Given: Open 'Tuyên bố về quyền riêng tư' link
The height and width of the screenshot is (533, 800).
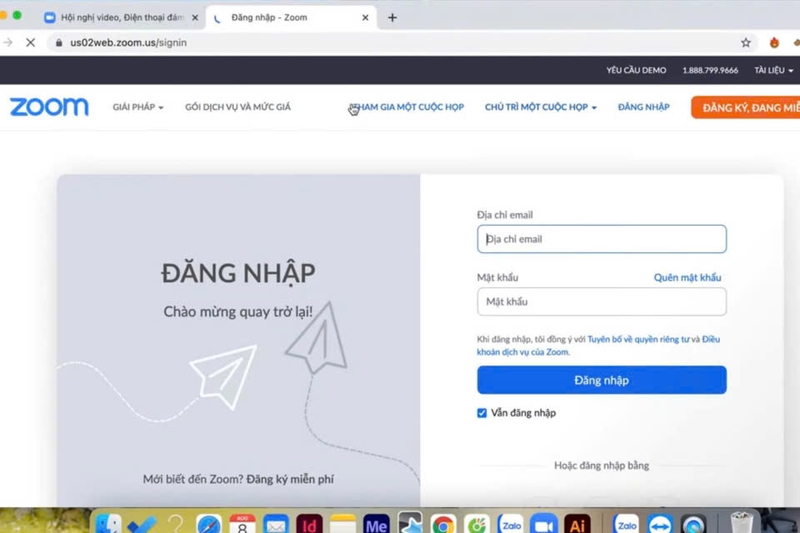Looking at the screenshot, I should [x=638, y=339].
